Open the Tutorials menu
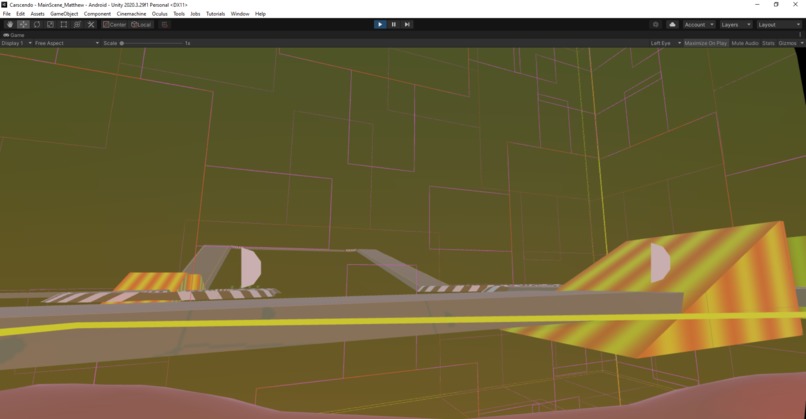 pos(215,14)
